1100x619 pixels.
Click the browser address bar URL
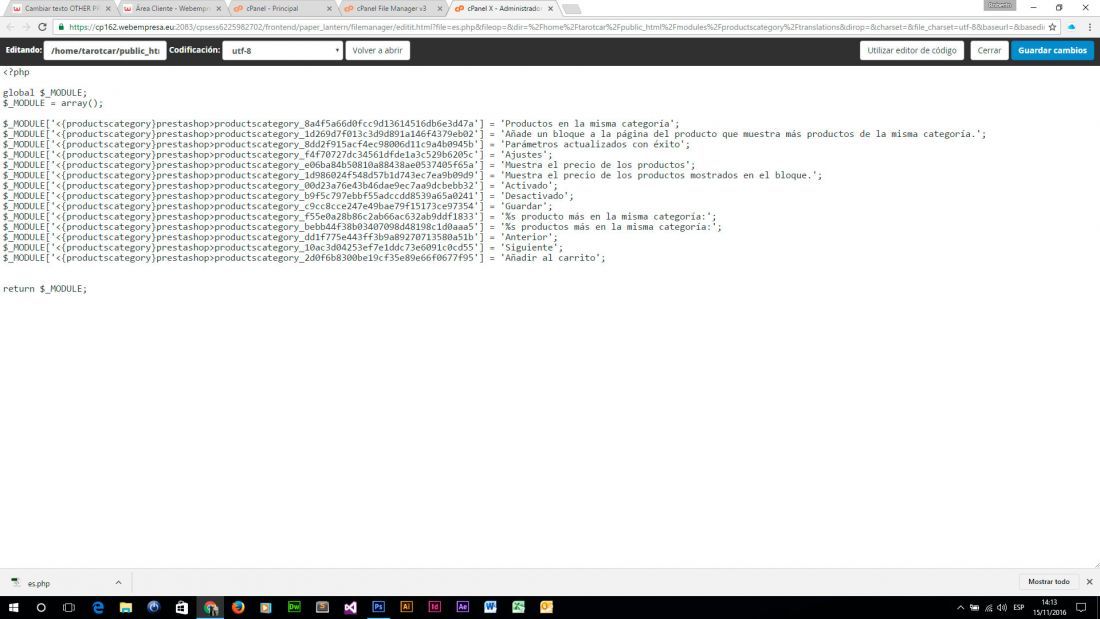coord(556,27)
